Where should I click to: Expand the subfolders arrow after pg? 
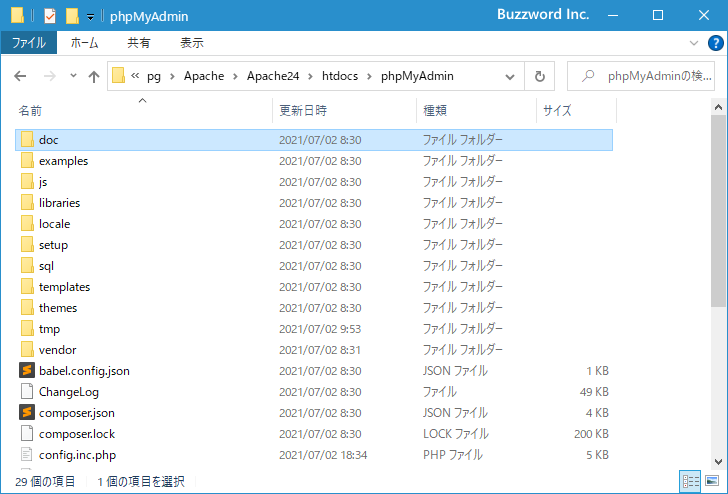[172, 76]
